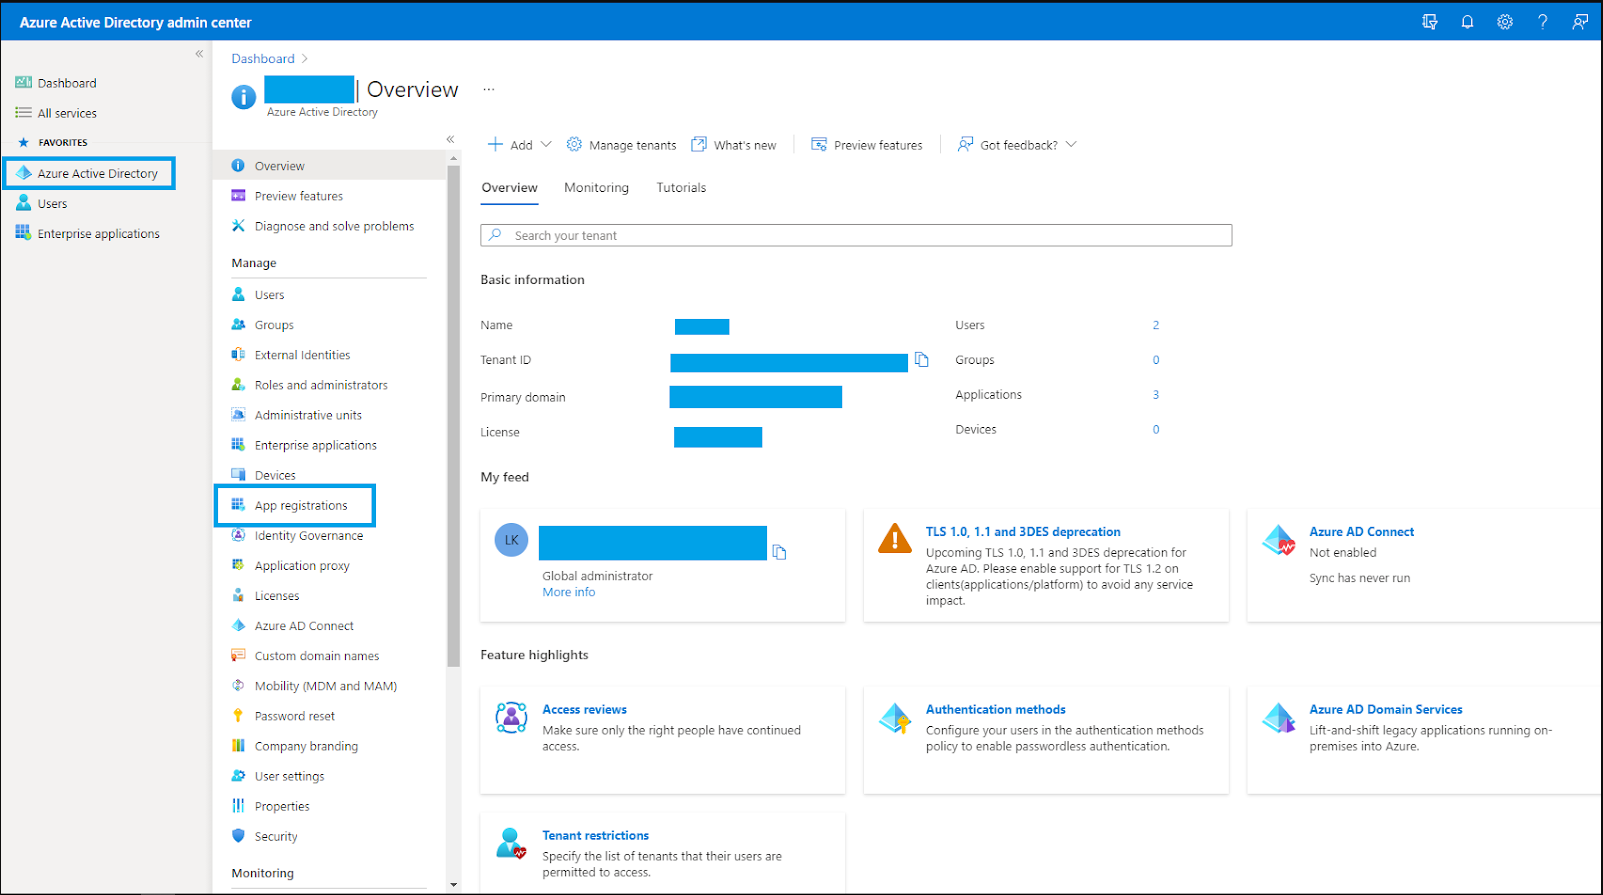Click User settings icon
This screenshot has width=1603, height=895.
click(238, 776)
